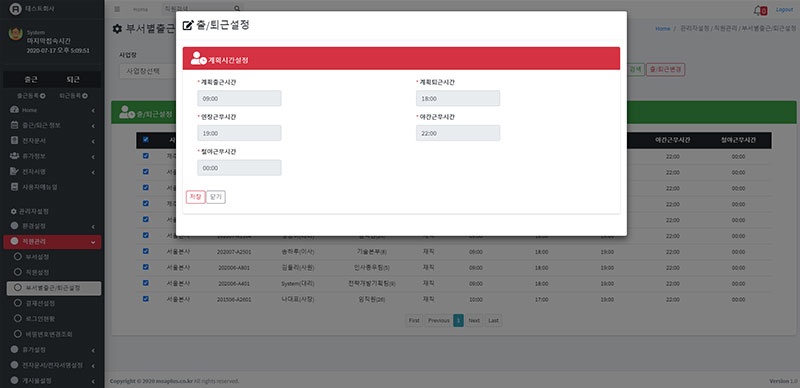Toggle the select-all checkbox in table header
Viewport: 800px width, 388px height.
146,139
